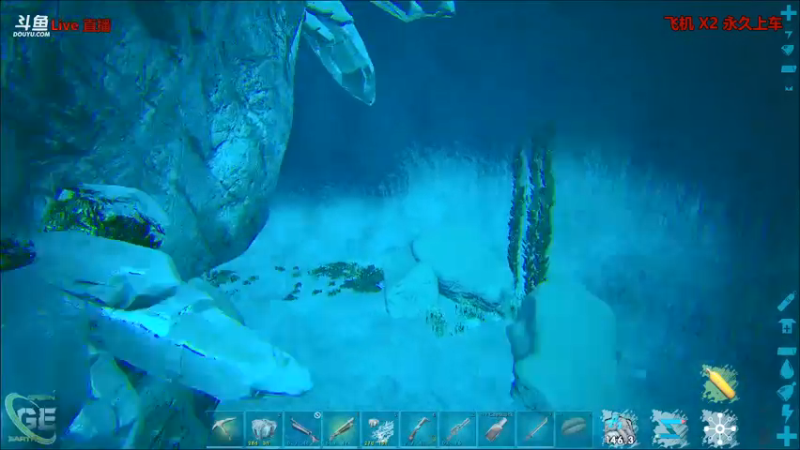Click the food stat icon below the water drop
Screen dimensions: 800x450
coord(787,392)
